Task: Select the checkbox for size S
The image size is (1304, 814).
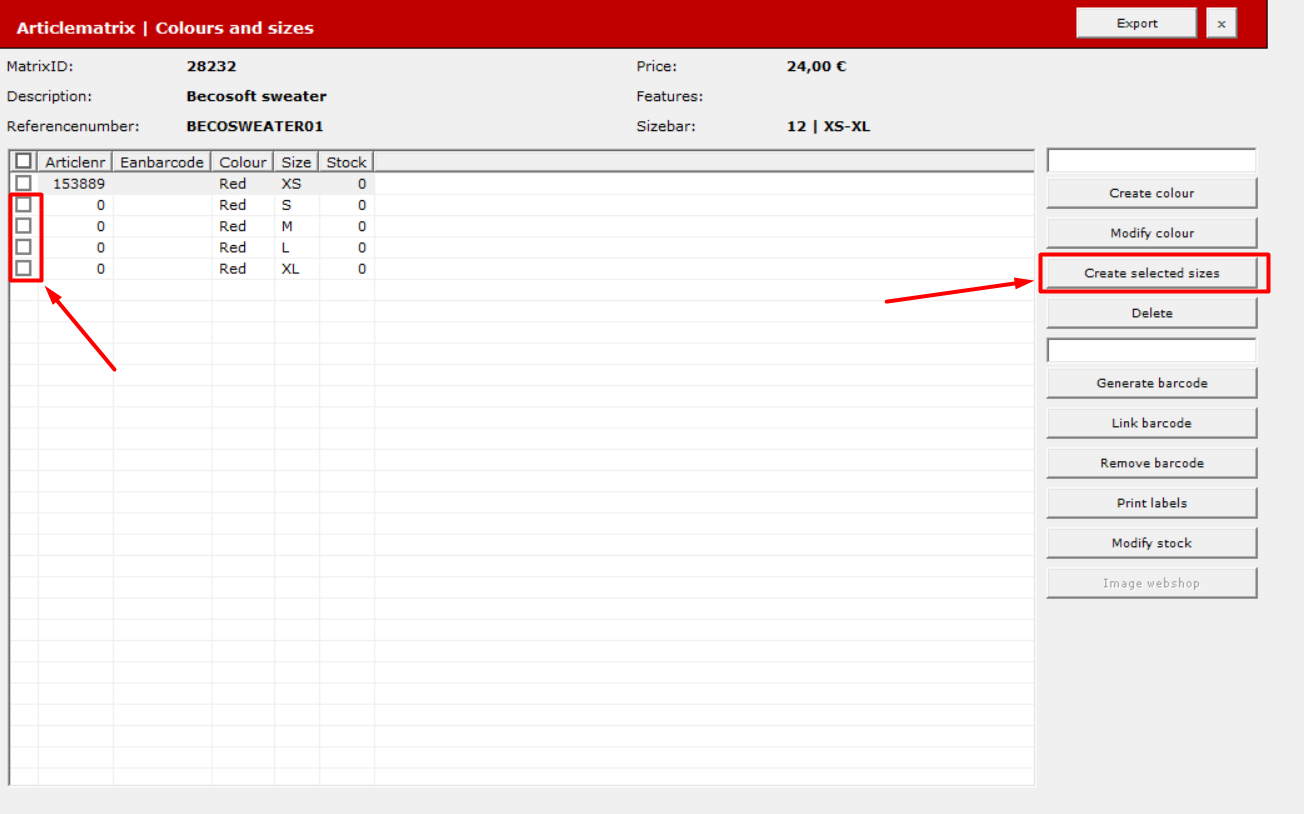Action: (23, 204)
